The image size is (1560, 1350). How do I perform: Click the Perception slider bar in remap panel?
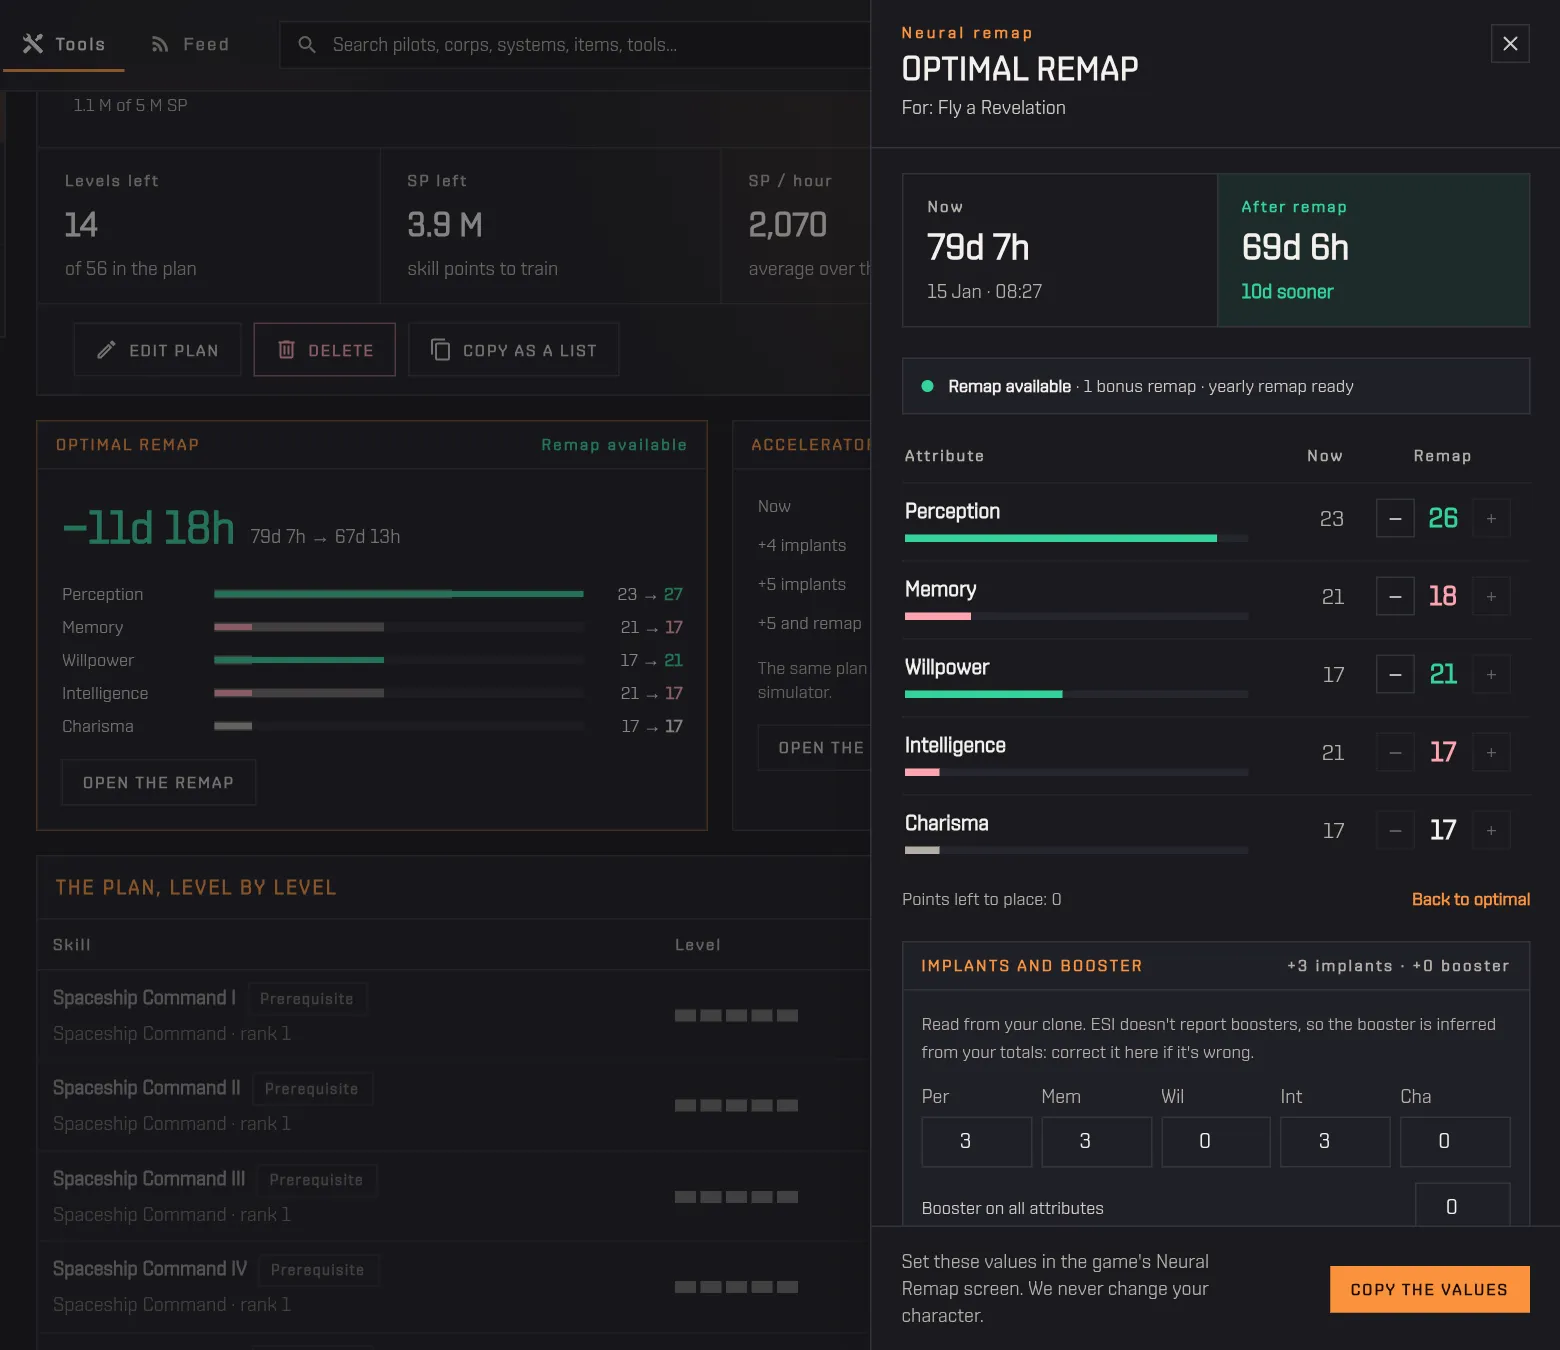[x=1076, y=538]
